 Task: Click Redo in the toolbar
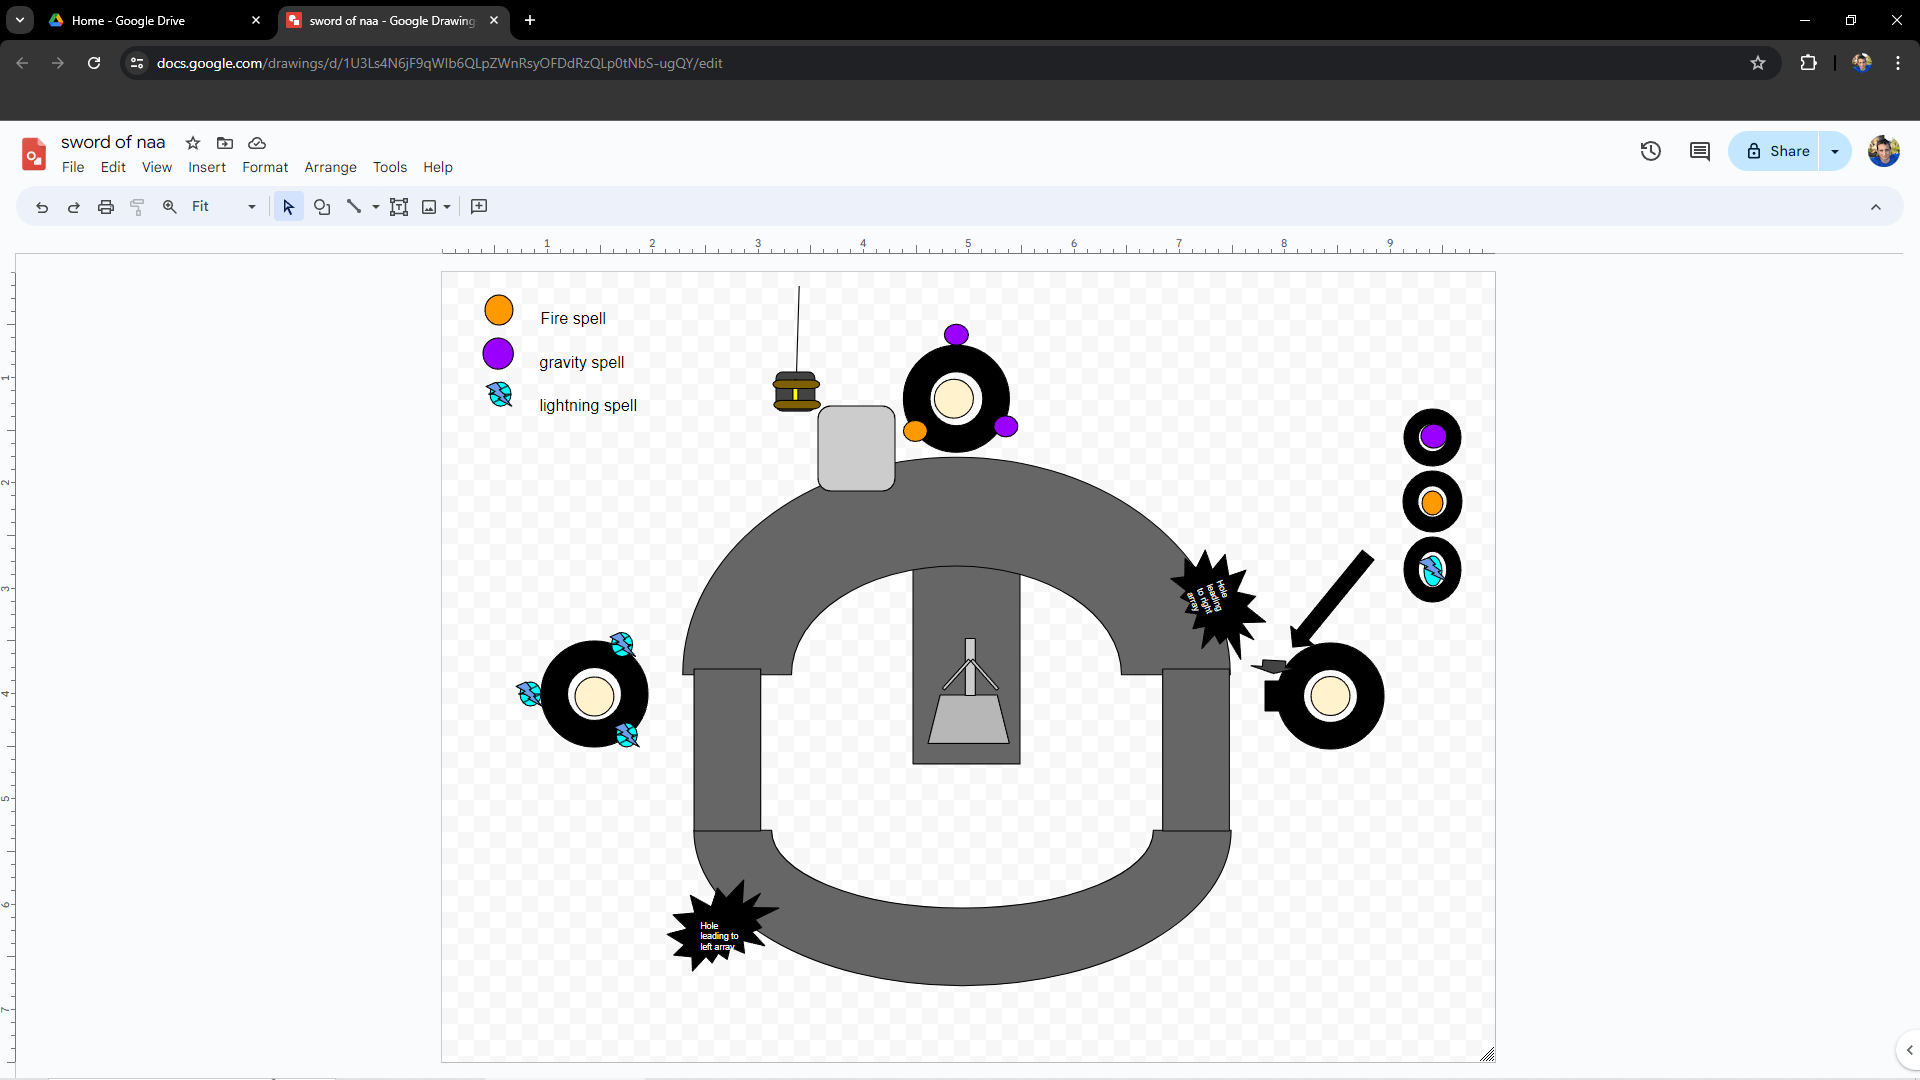pos(74,207)
